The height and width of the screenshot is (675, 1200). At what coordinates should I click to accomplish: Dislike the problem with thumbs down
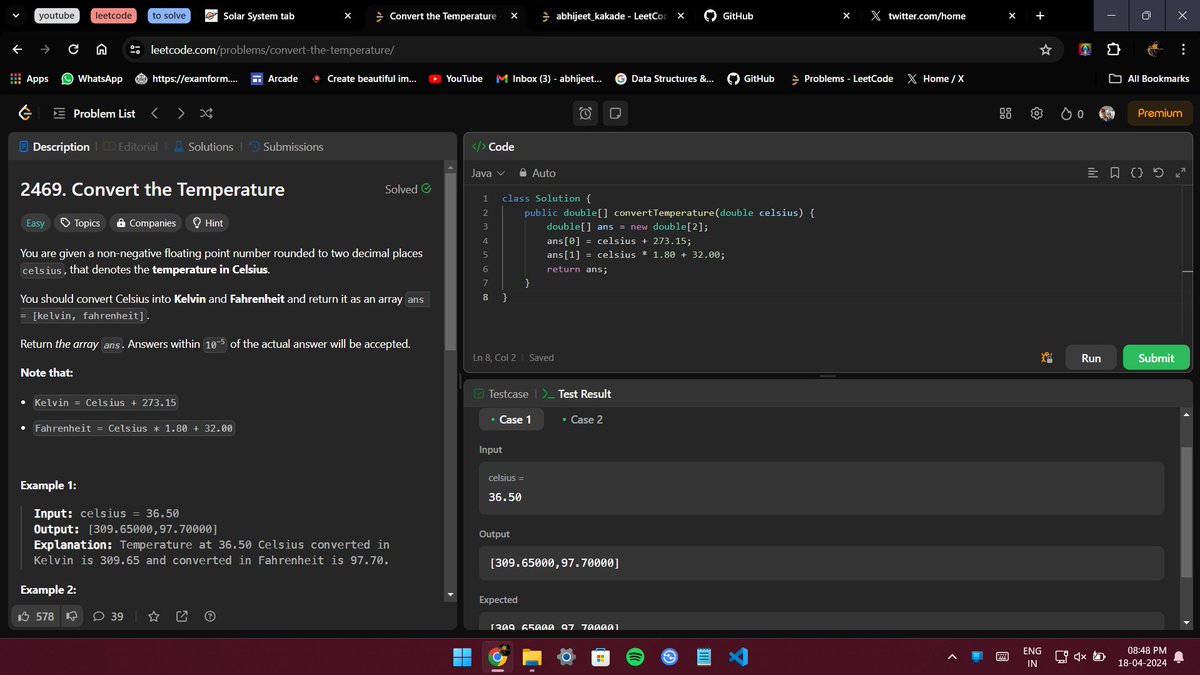[71, 616]
